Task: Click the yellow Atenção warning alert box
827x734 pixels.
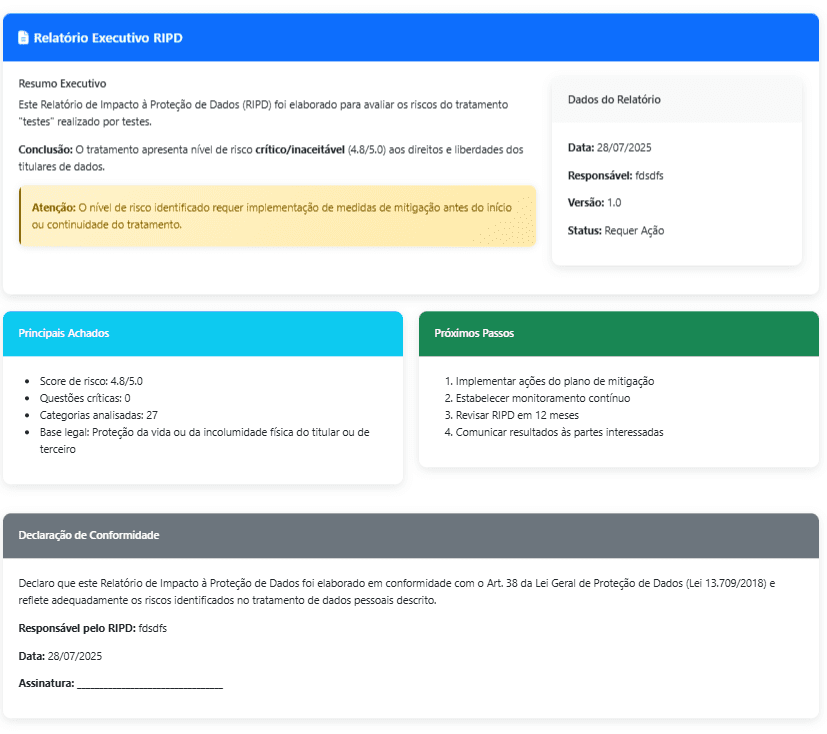Action: (277, 216)
